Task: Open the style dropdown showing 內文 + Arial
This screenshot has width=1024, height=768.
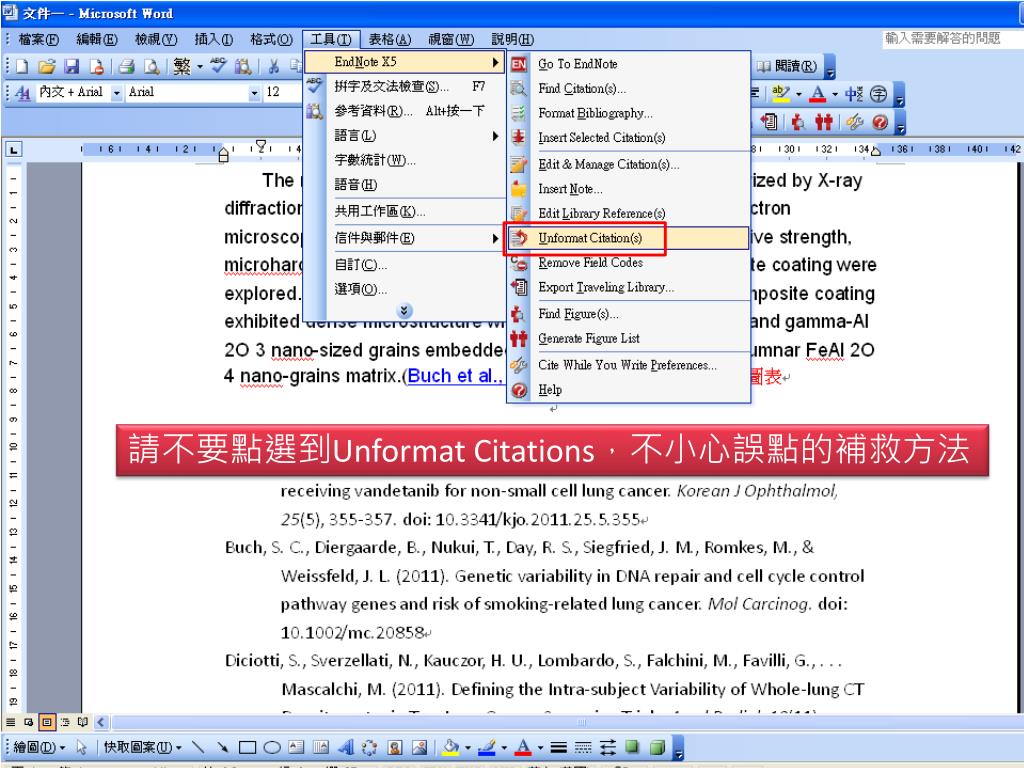Action: point(116,93)
